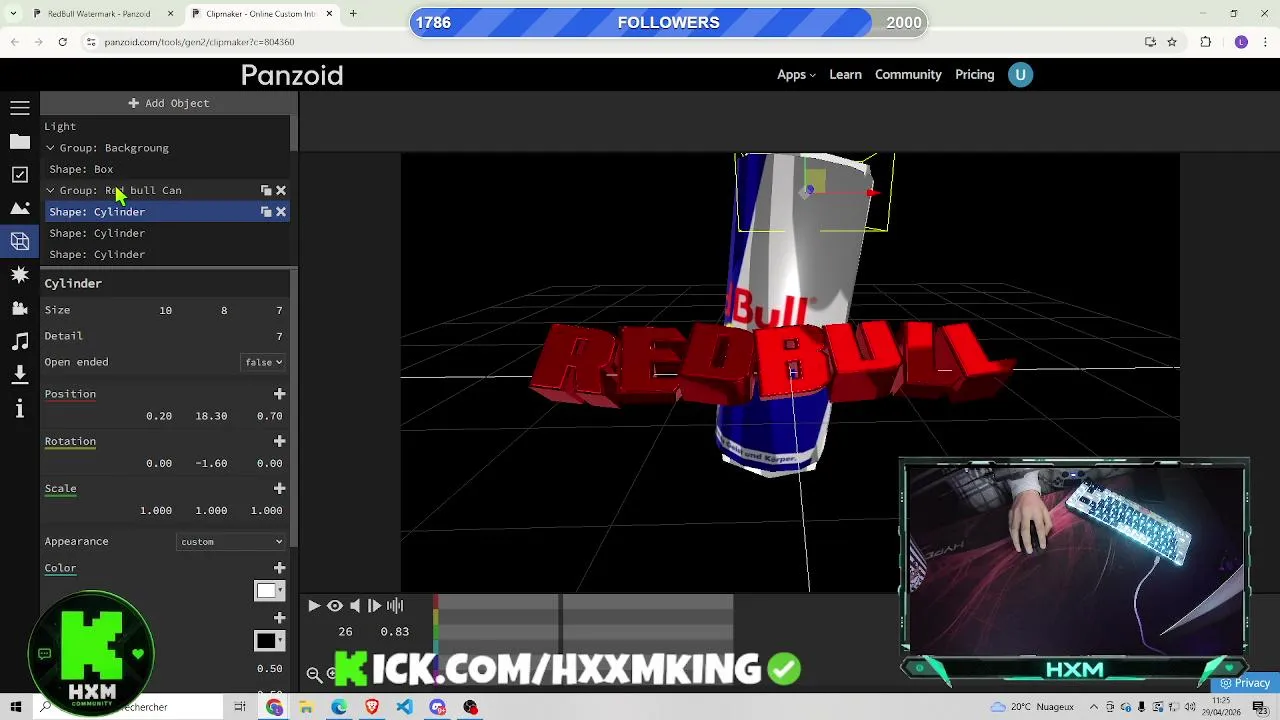
Task: Open the white color swatch picker
Action: tap(269, 591)
